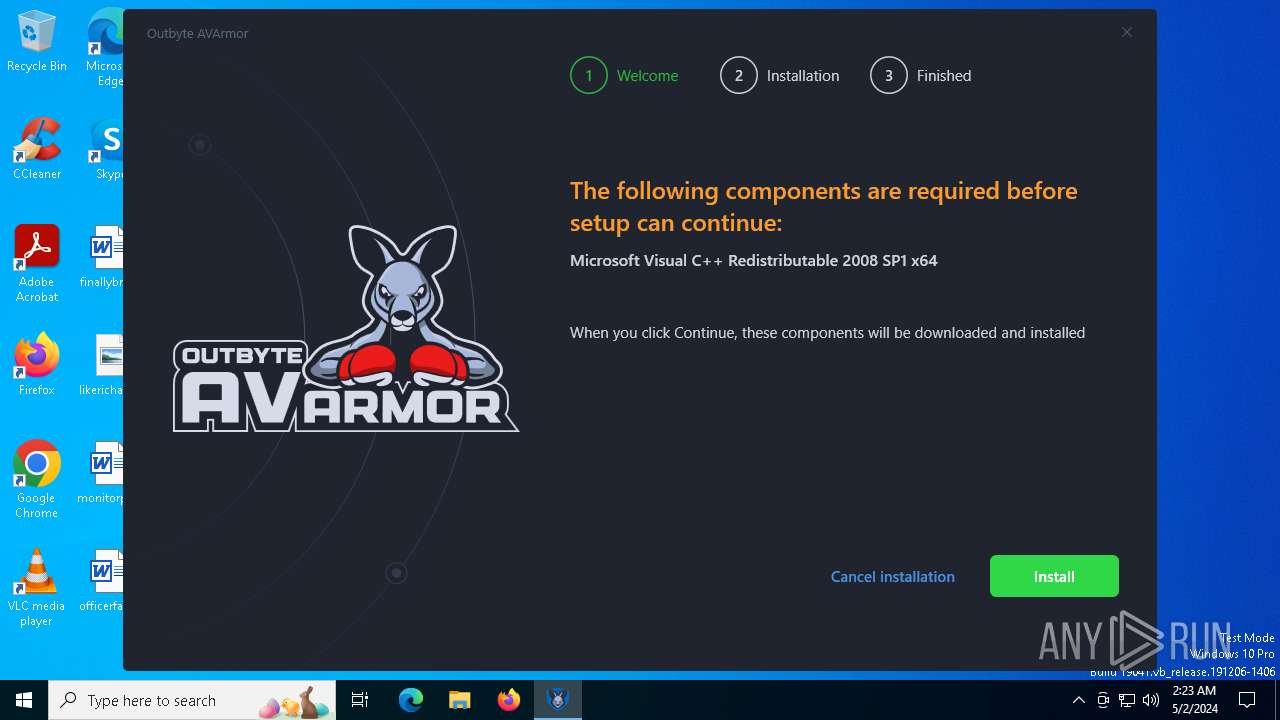Image resolution: width=1280 pixels, height=720 pixels.
Task: Open the notification center icon
Action: (1247, 700)
